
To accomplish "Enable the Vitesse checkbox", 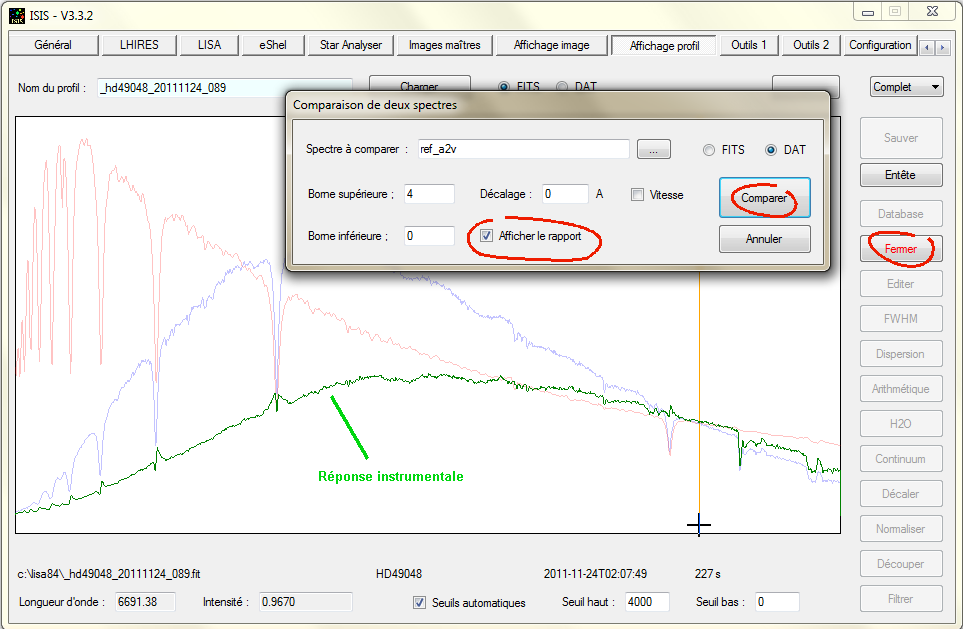I will coord(638,195).
